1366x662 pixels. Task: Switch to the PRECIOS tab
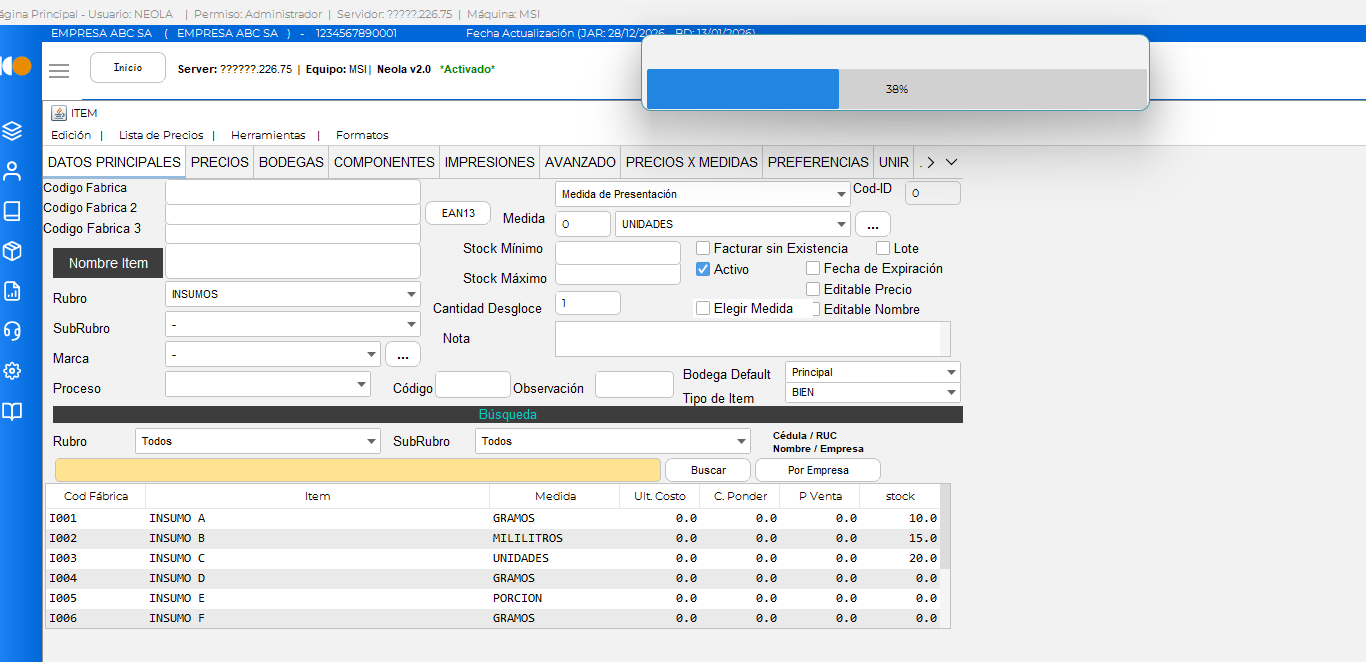coord(219,162)
